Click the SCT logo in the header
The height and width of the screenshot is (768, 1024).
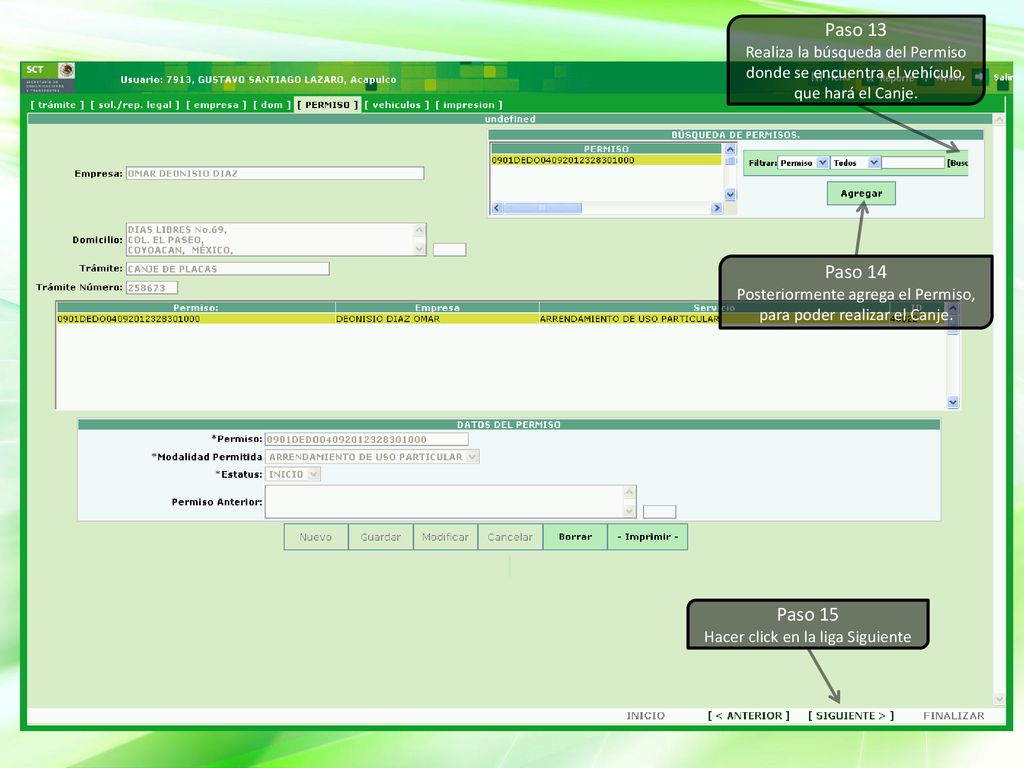50,78
